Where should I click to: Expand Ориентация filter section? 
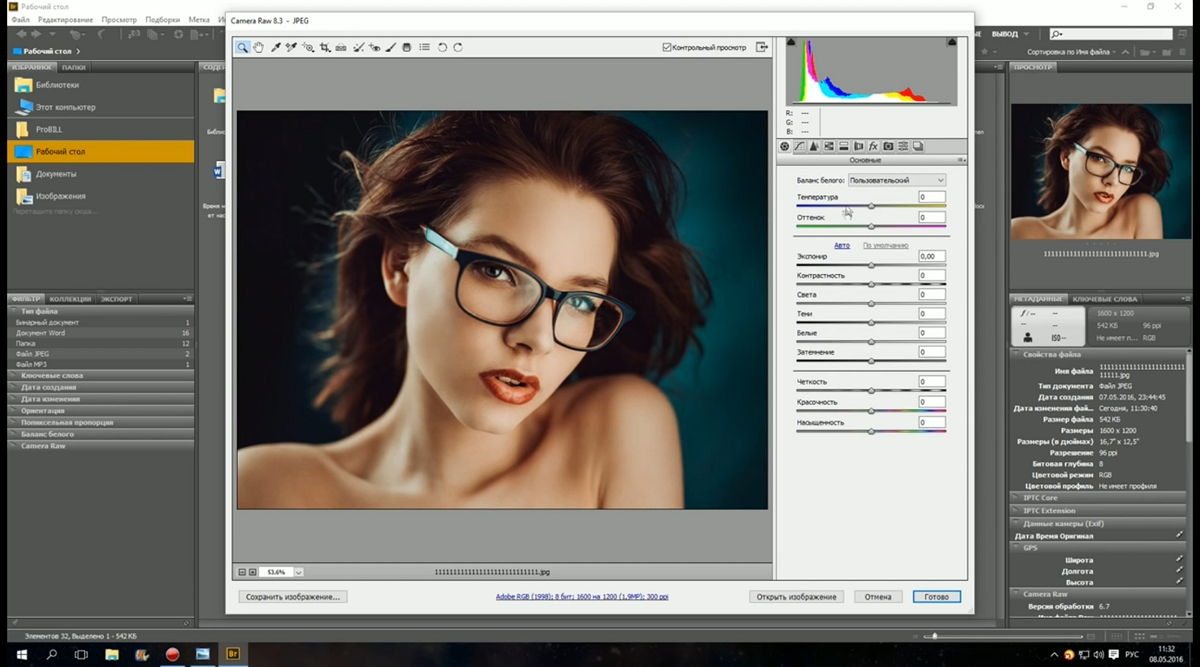tap(100, 410)
